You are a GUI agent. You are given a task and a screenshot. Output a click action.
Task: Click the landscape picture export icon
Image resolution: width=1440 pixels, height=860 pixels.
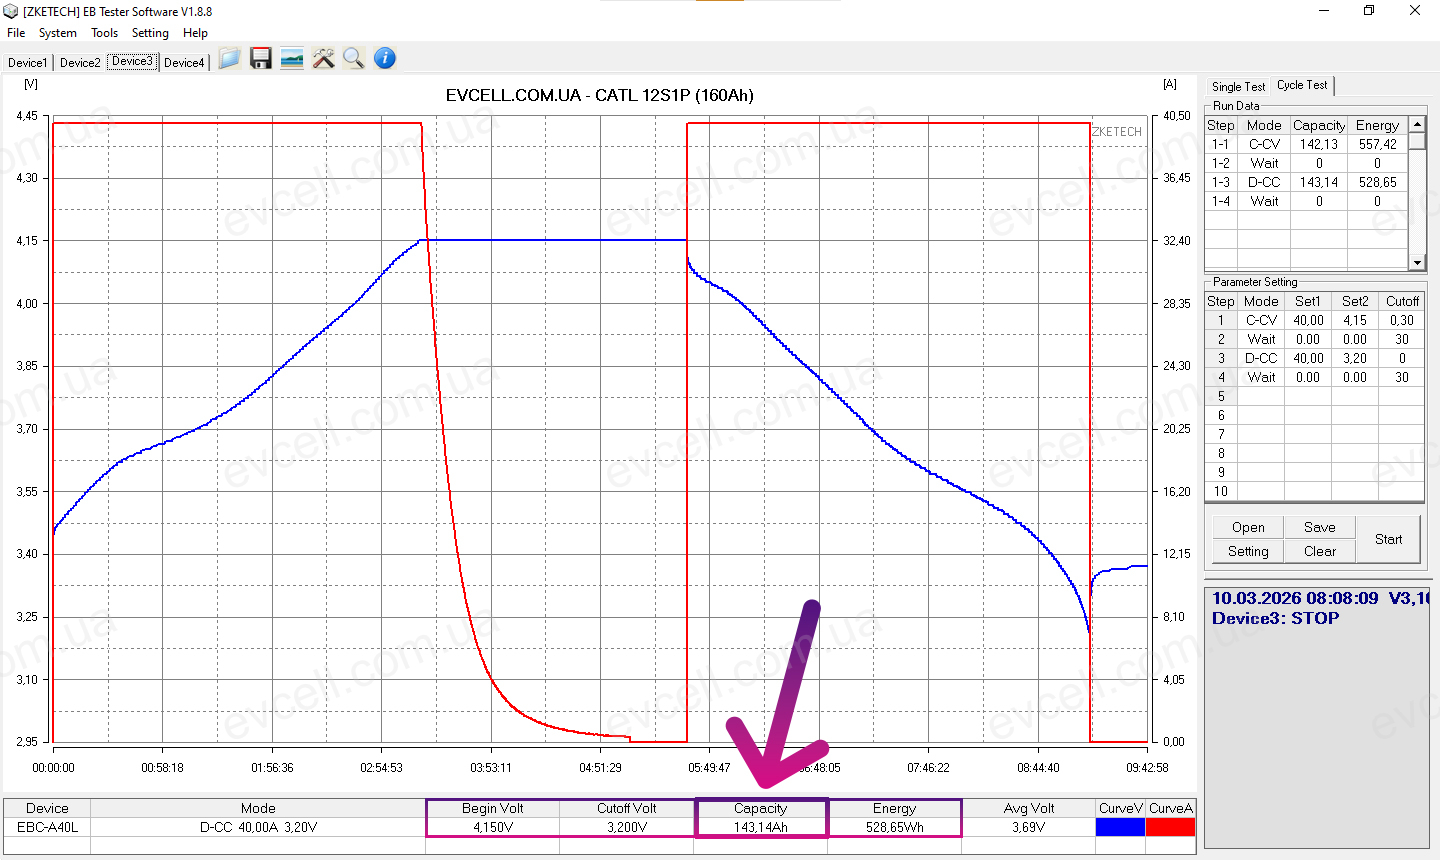pyautogui.click(x=292, y=59)
